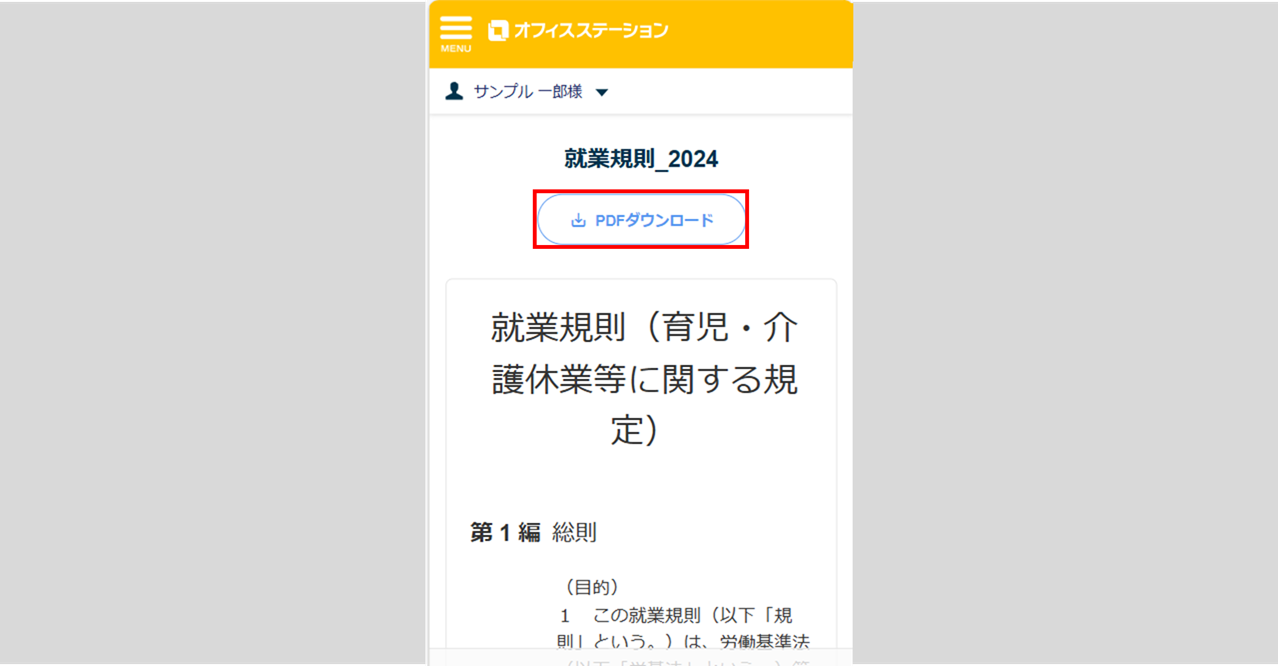Click the Office Station square logo icon
Viewport: 1278px width, 666px height.
[498, 31]
